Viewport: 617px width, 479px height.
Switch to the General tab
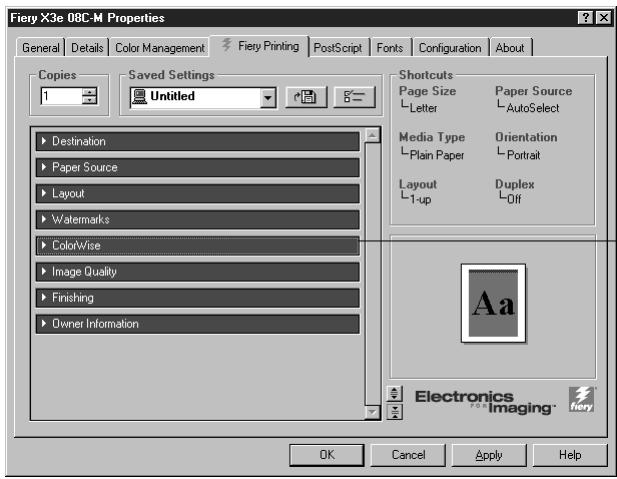pyautogui.click(x=41, y=48)
